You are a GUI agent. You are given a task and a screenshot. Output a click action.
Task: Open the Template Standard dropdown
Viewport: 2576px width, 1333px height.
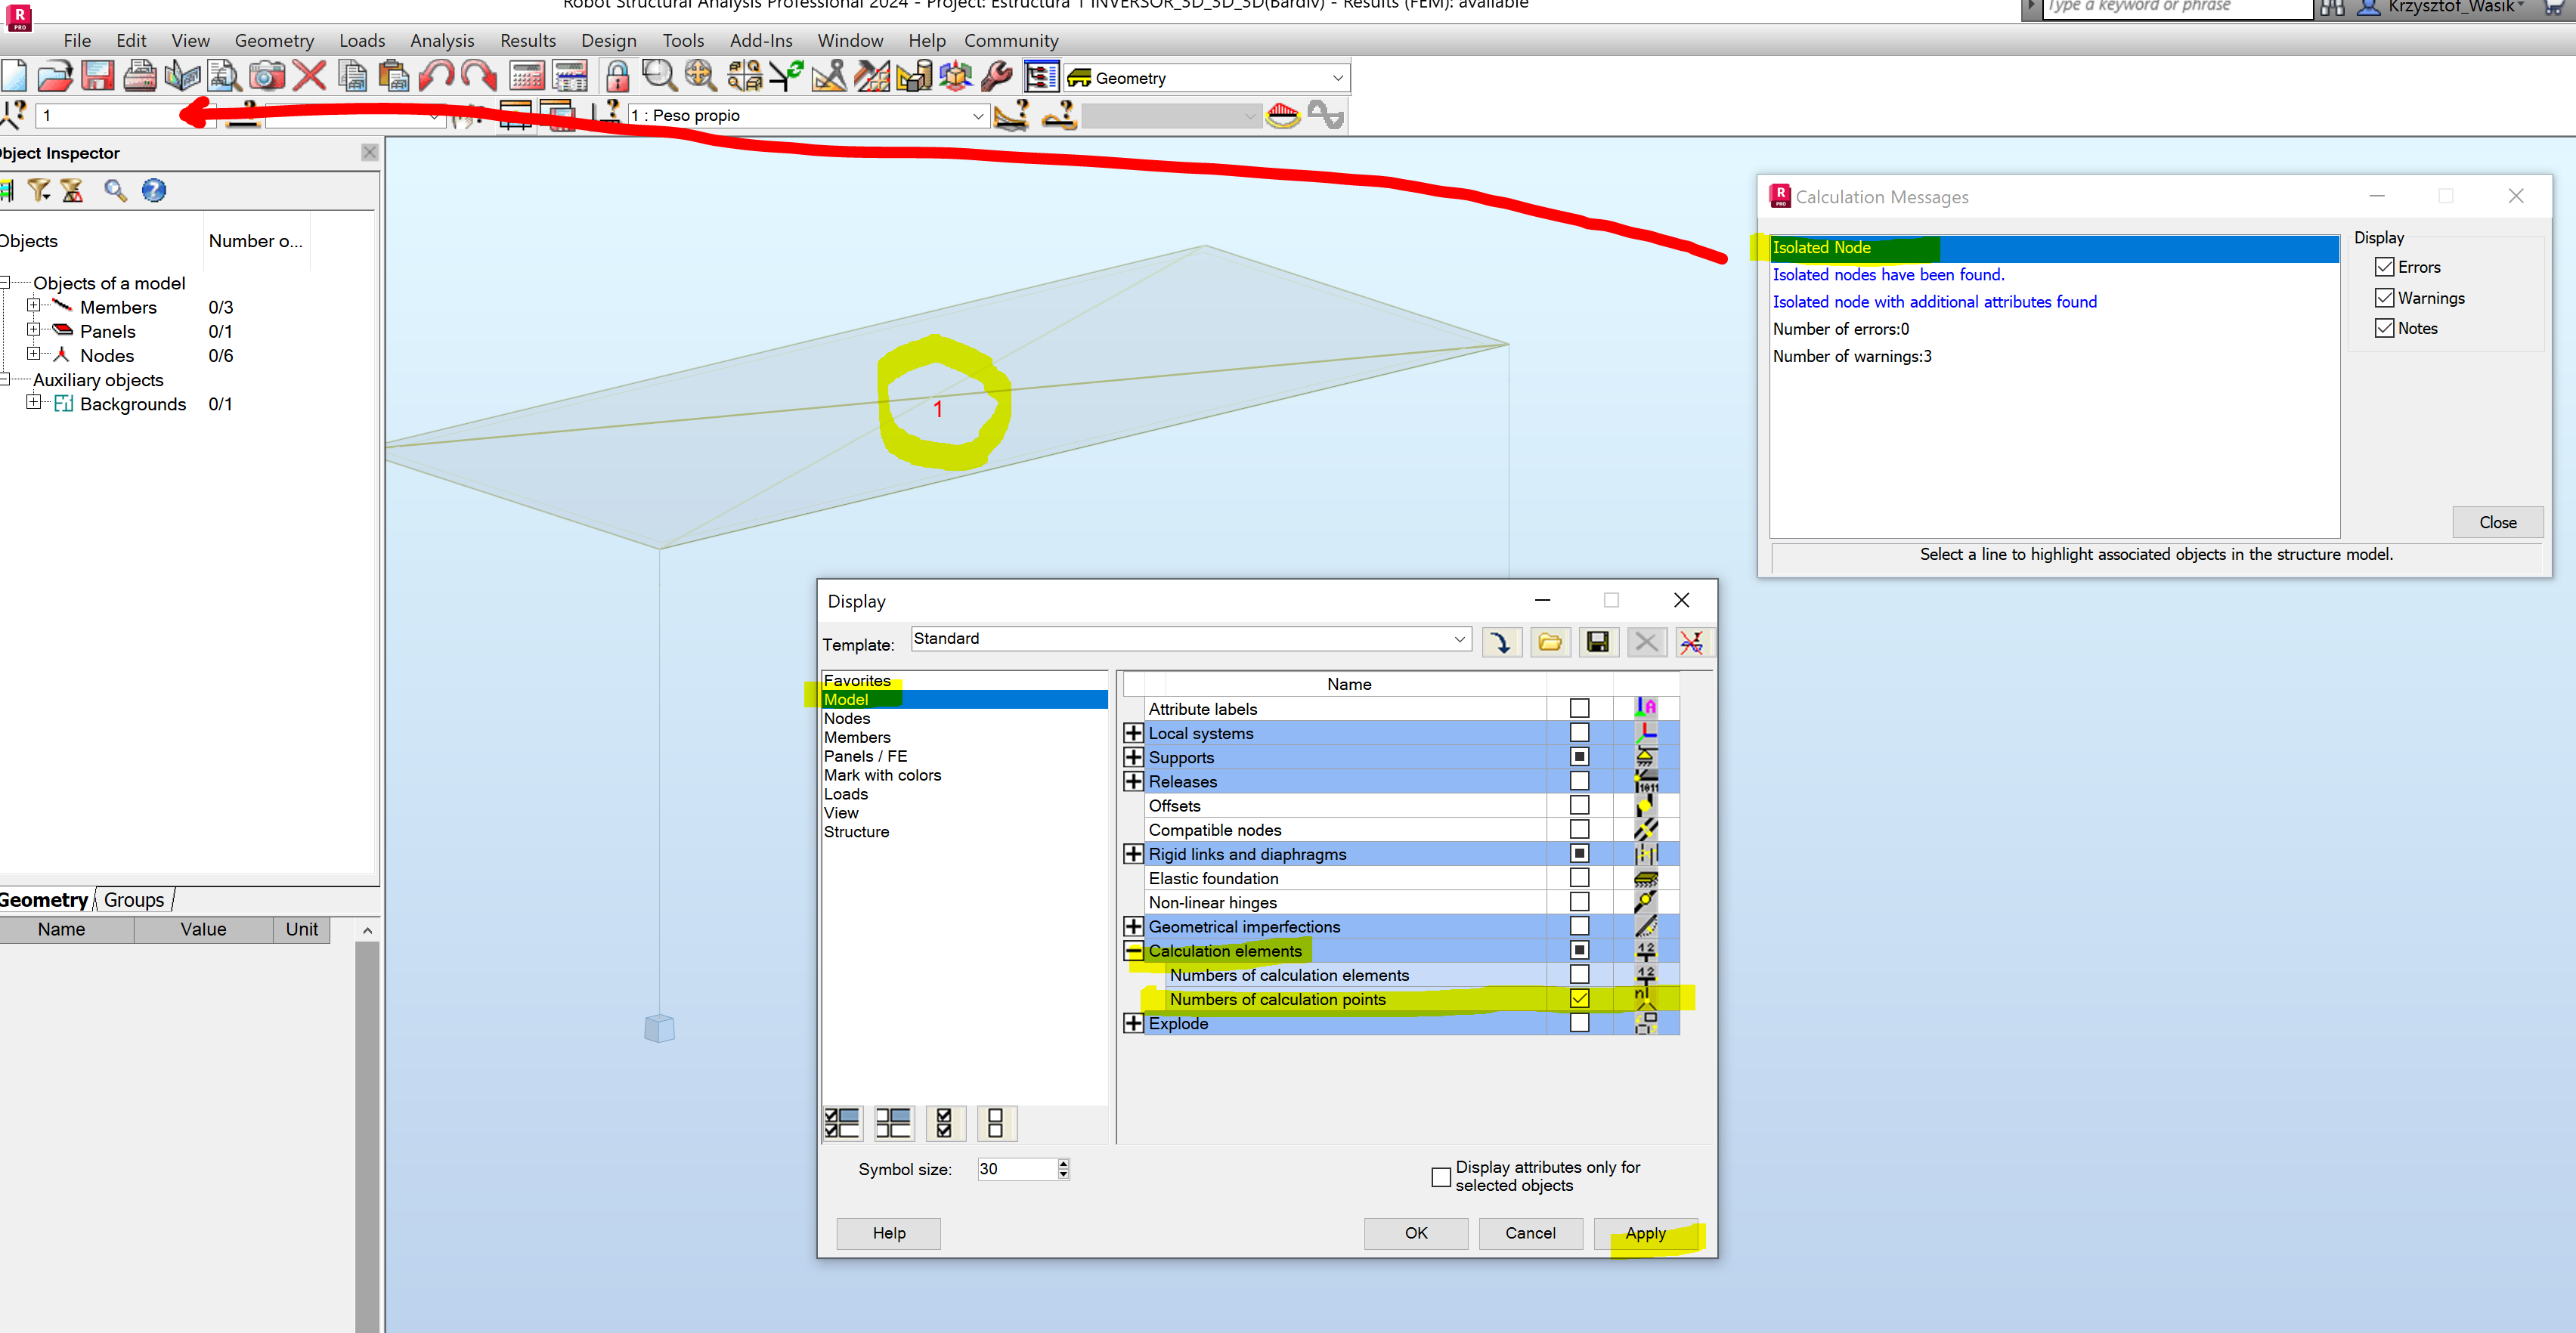click(1459, 639)
